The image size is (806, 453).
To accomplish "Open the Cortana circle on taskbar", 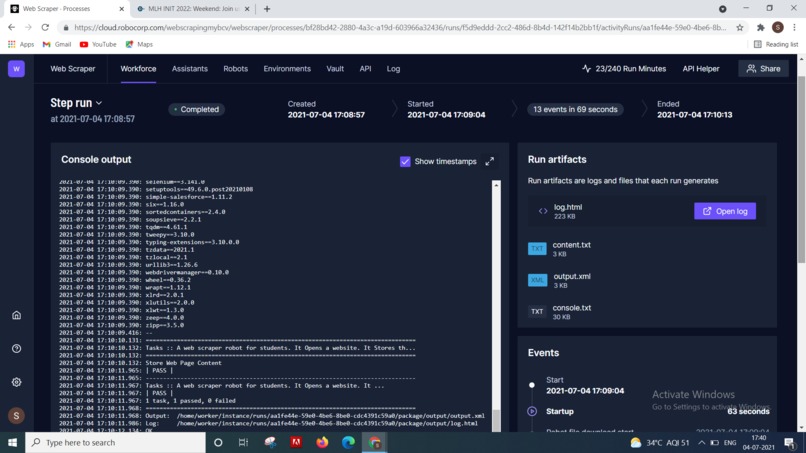I will (x=218, y=442).
